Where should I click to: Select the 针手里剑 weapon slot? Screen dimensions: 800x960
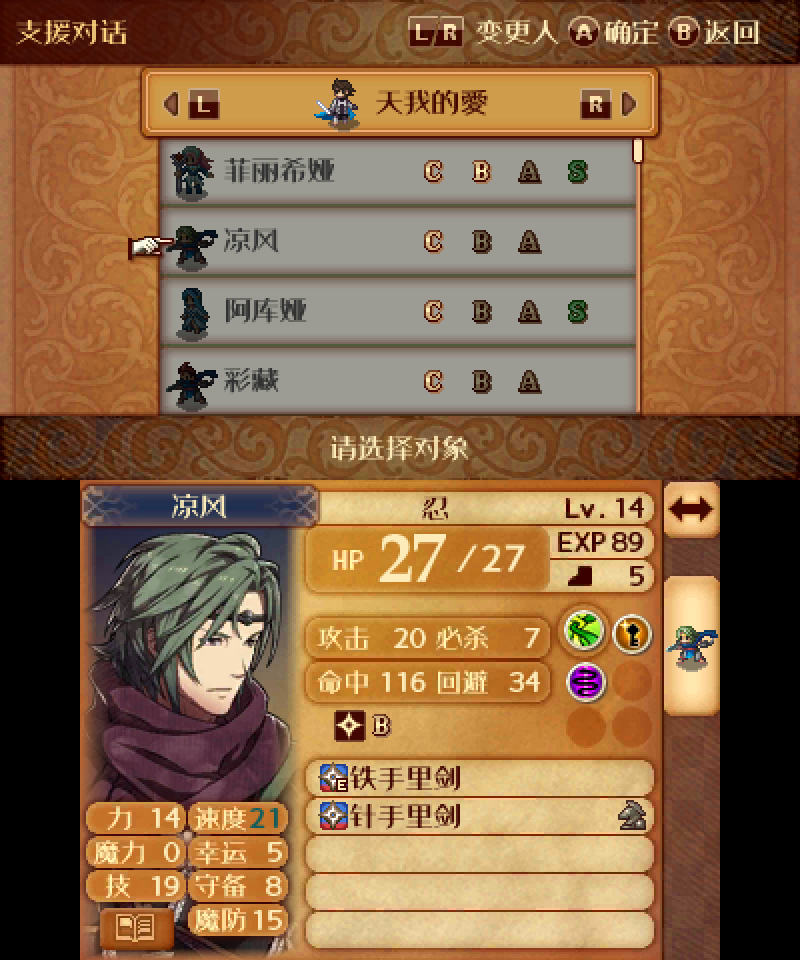479,816
